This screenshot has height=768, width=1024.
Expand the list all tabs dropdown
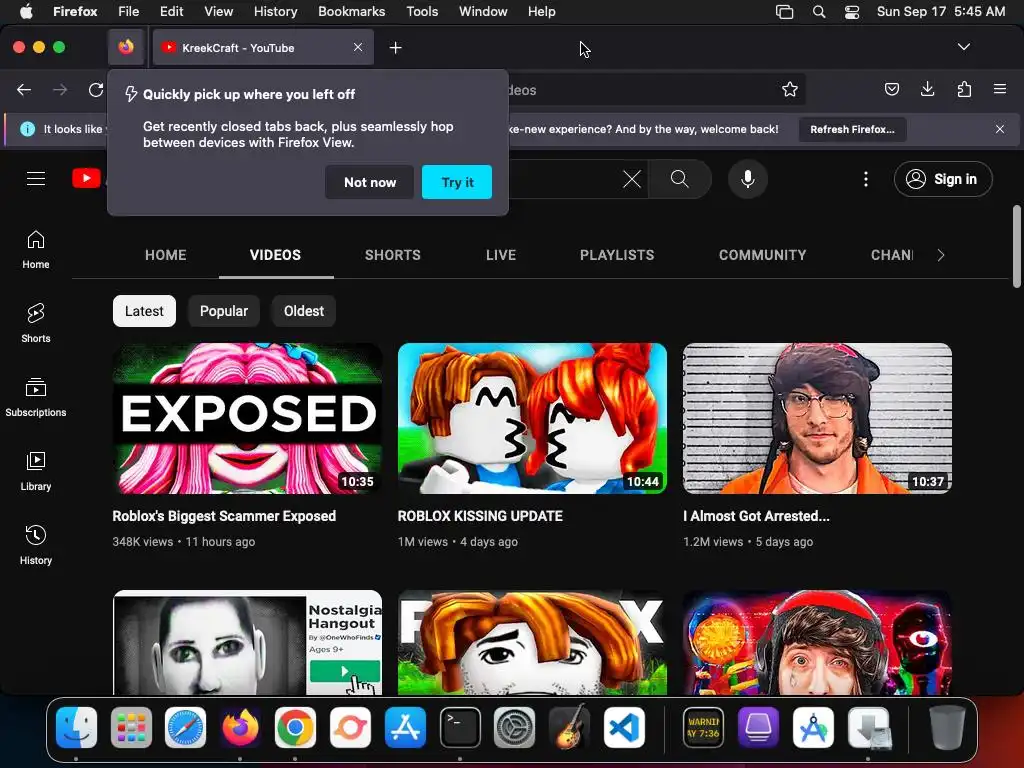(963, 47)
